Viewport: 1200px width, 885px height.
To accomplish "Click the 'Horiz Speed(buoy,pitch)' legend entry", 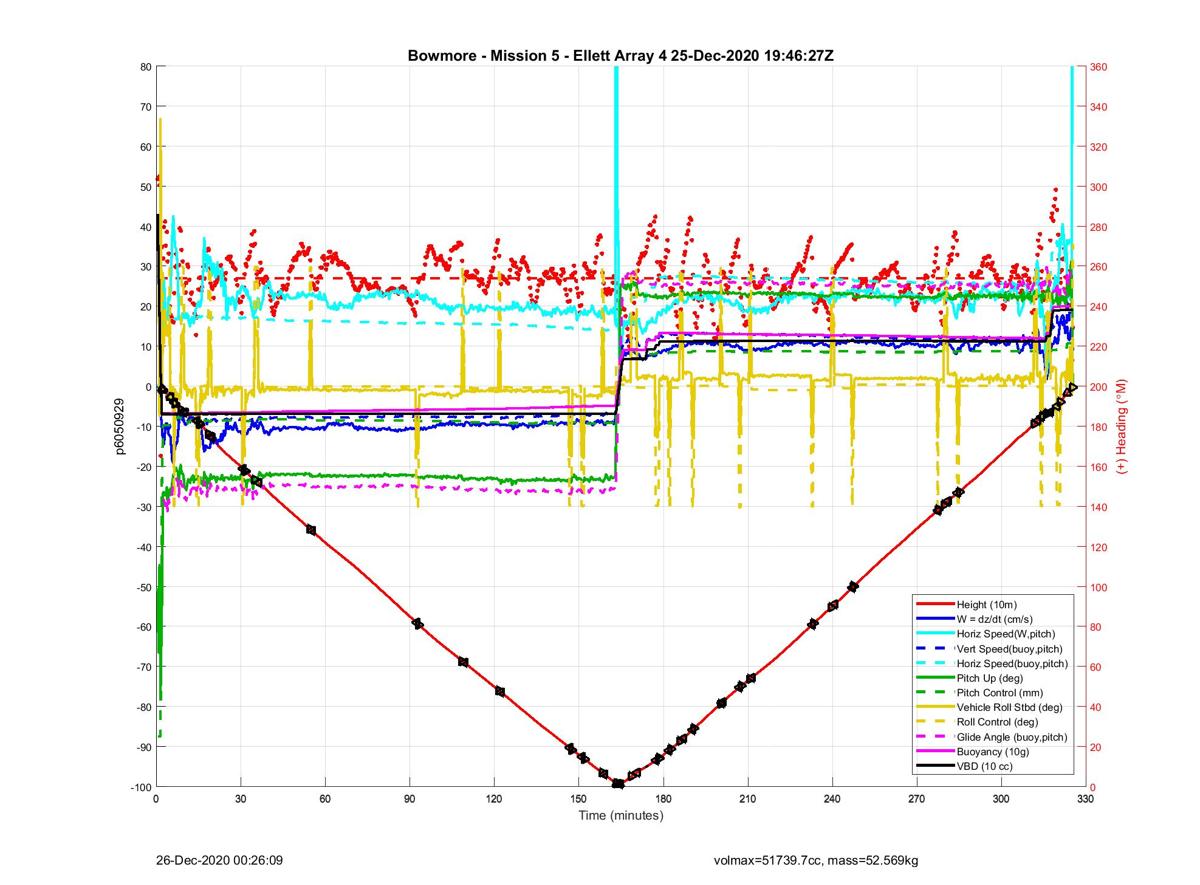I will point(1012,663).
